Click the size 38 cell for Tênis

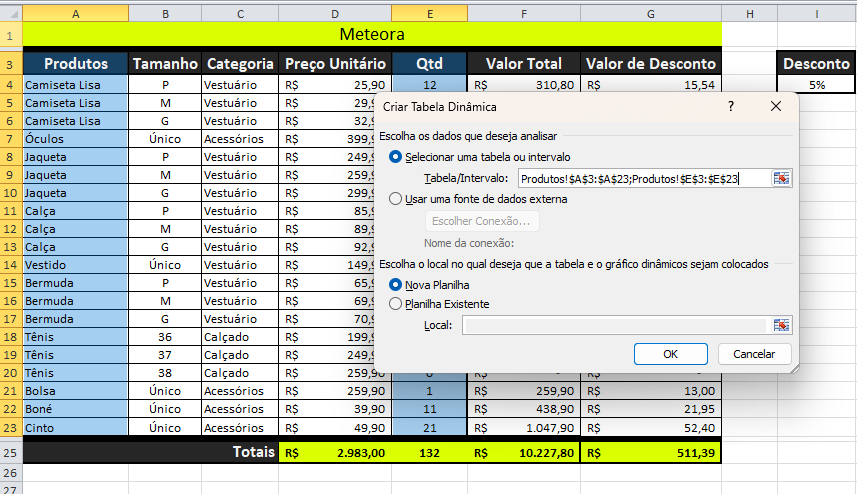pos(165,373)
